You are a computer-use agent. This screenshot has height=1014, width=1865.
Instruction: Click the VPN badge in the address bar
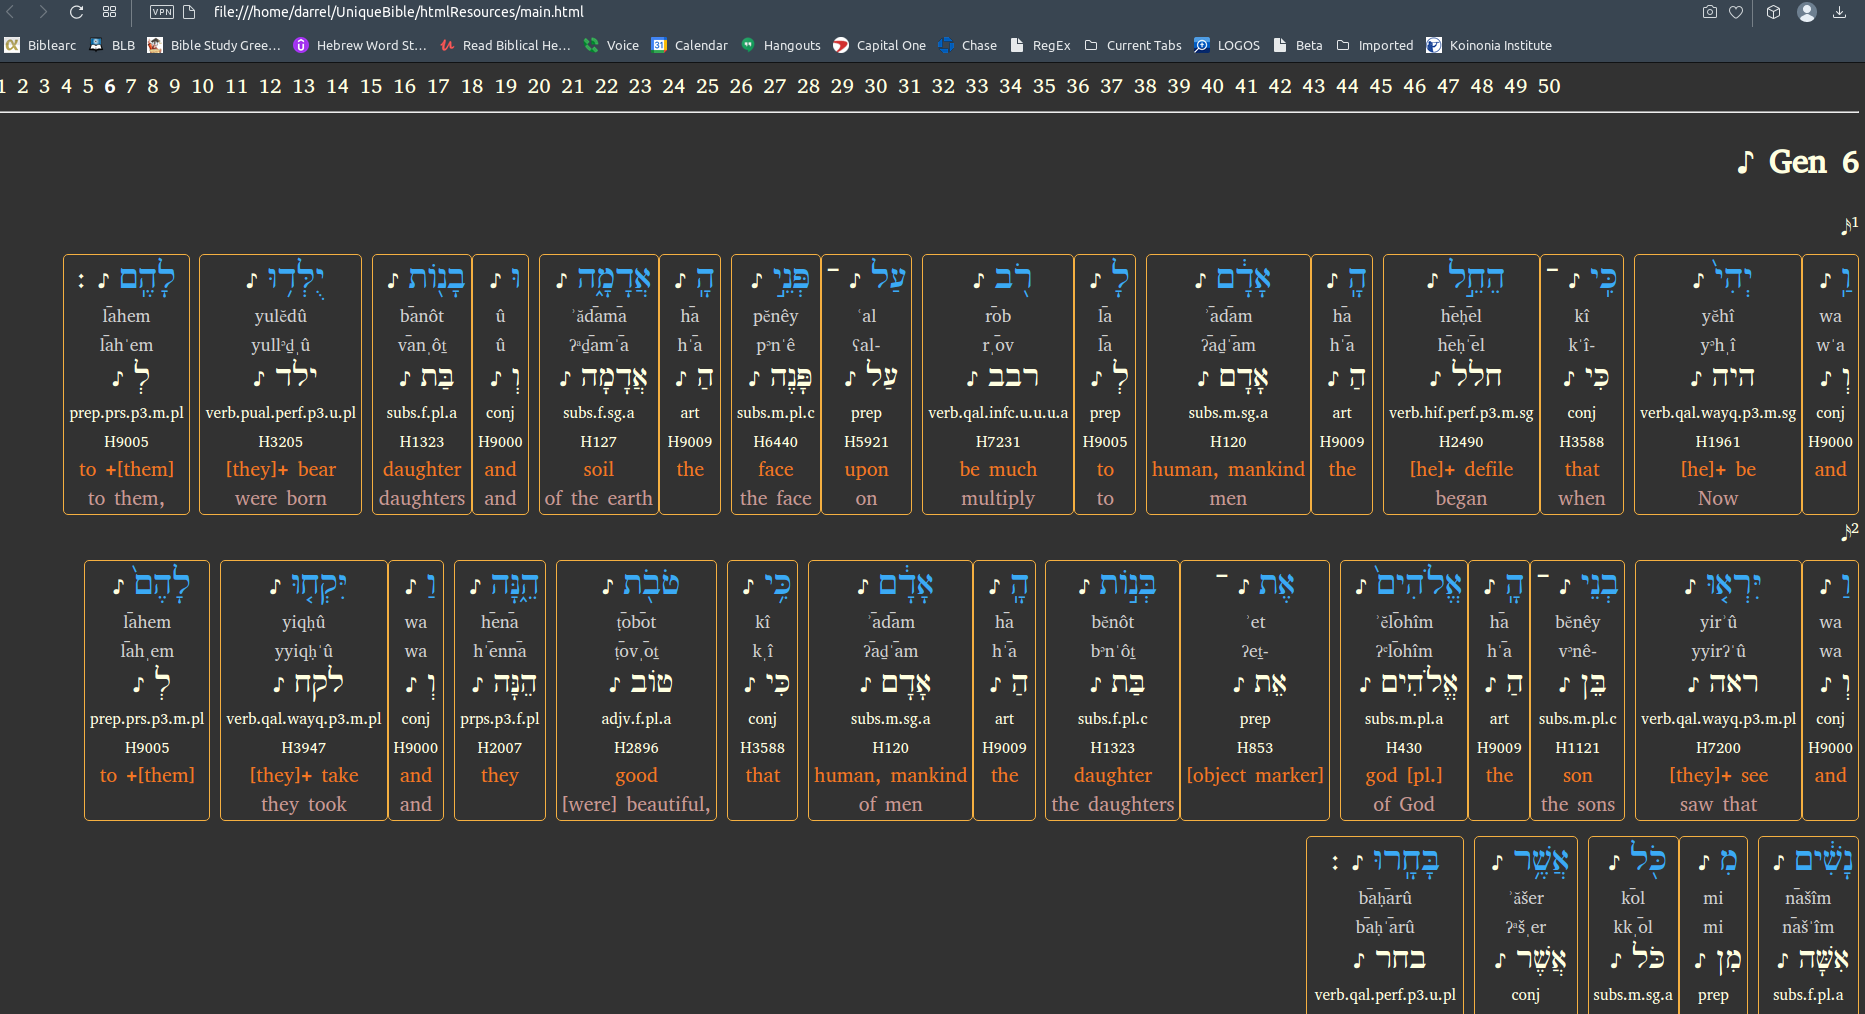point(161,12)
